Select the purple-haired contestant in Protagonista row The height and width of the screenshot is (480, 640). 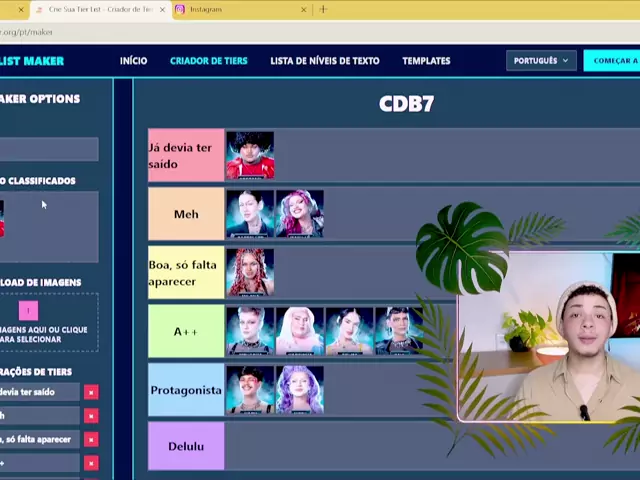[299, 389]
